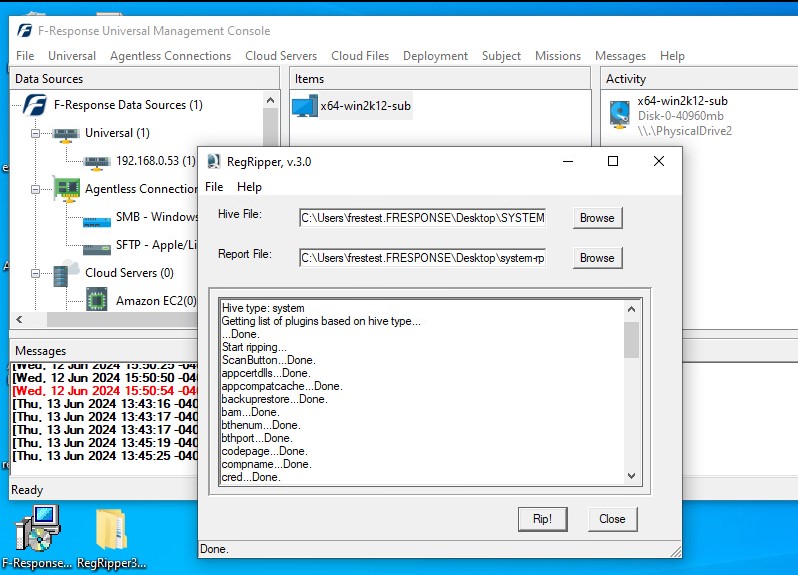Open the Cloud Files menu

[x=360, y=55]
